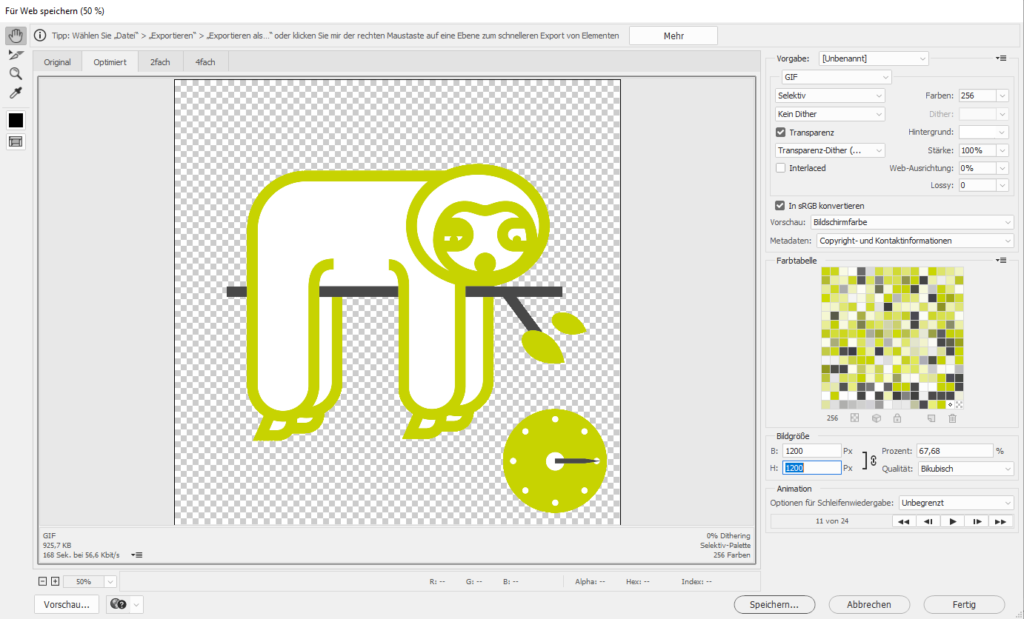1024x619 pixels.
Task: Click the Speichern... button
Action: click(x=774, y=604)
